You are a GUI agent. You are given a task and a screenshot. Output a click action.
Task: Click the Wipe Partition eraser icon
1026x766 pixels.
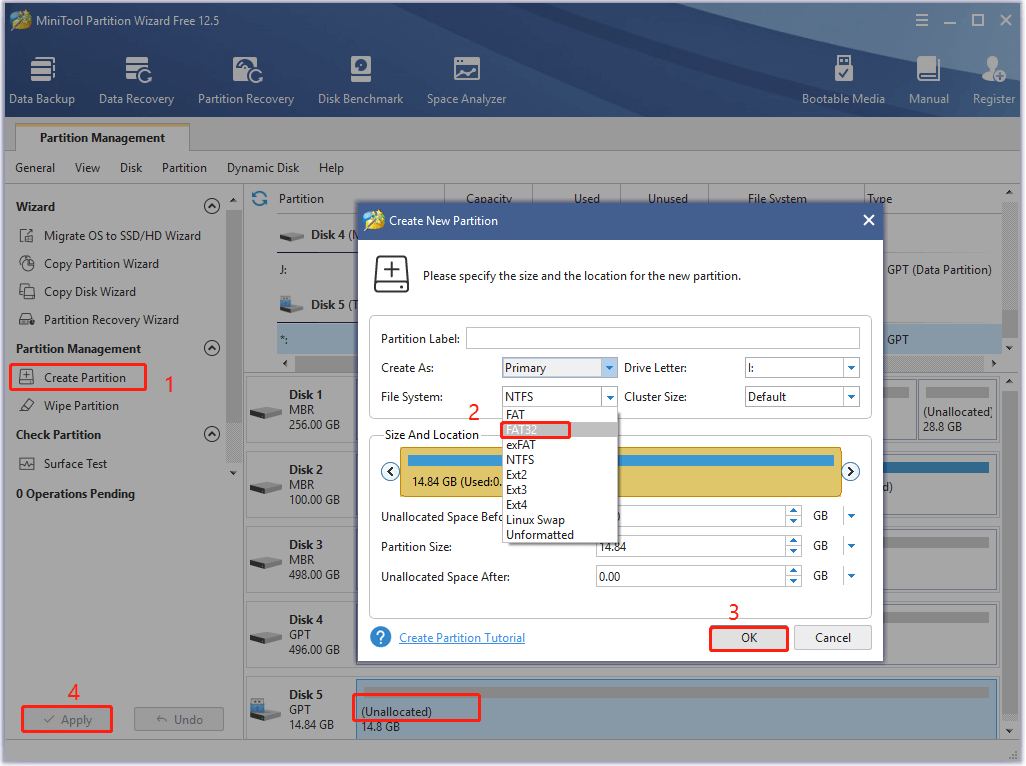(27, 406)
